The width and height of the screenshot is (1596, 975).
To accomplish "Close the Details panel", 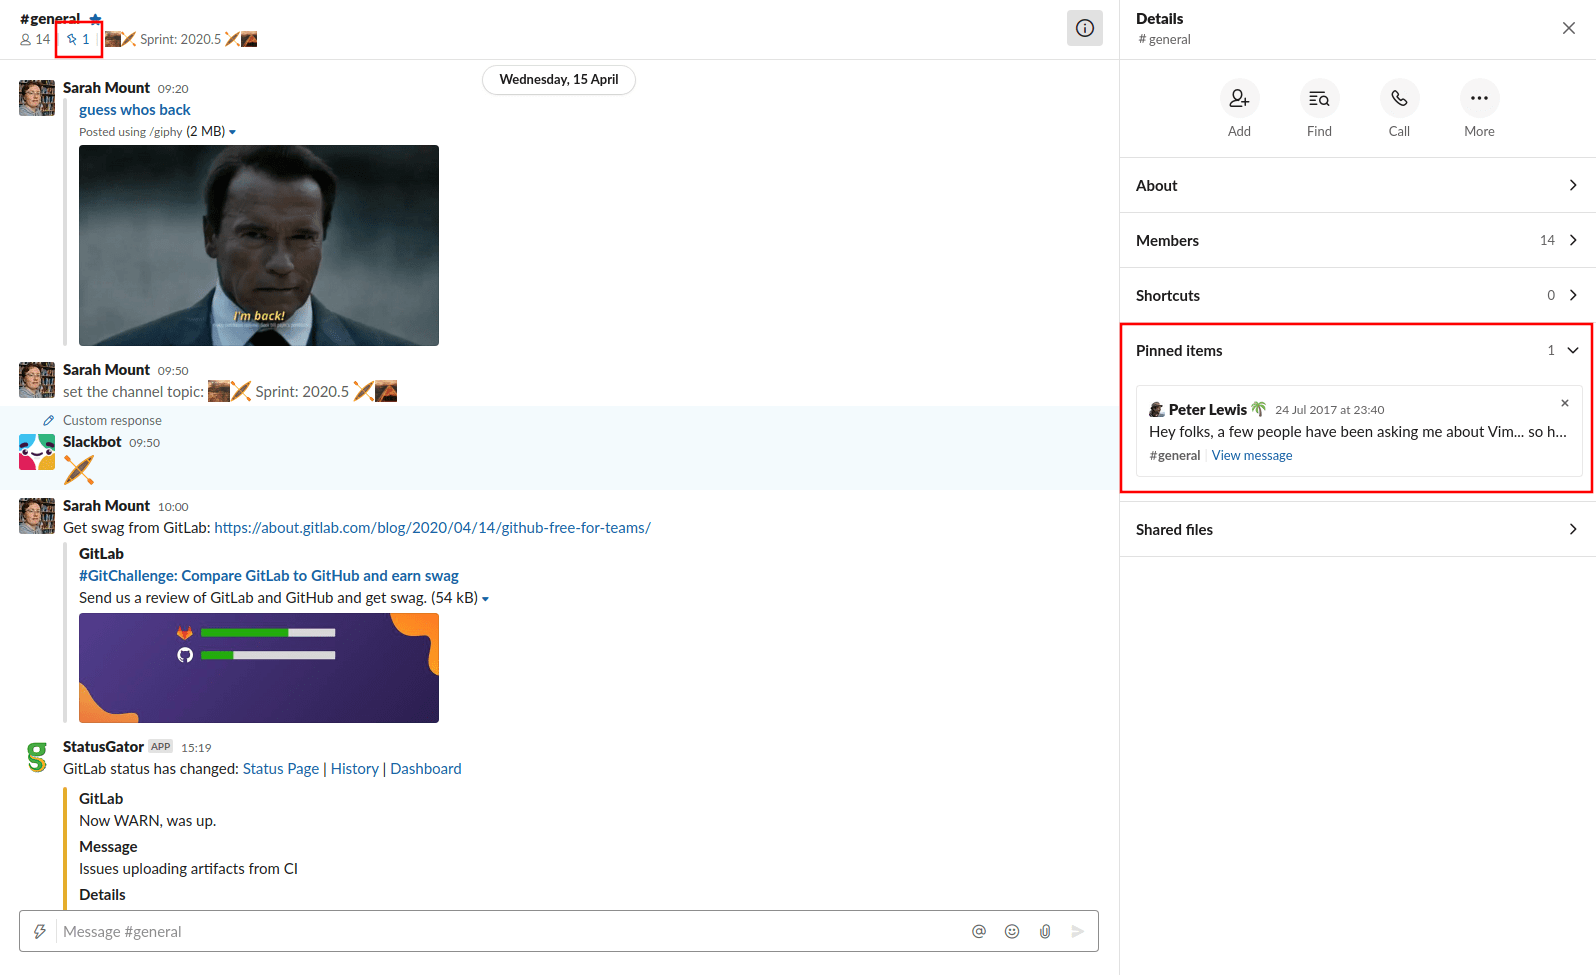I will pos(1568,28).
